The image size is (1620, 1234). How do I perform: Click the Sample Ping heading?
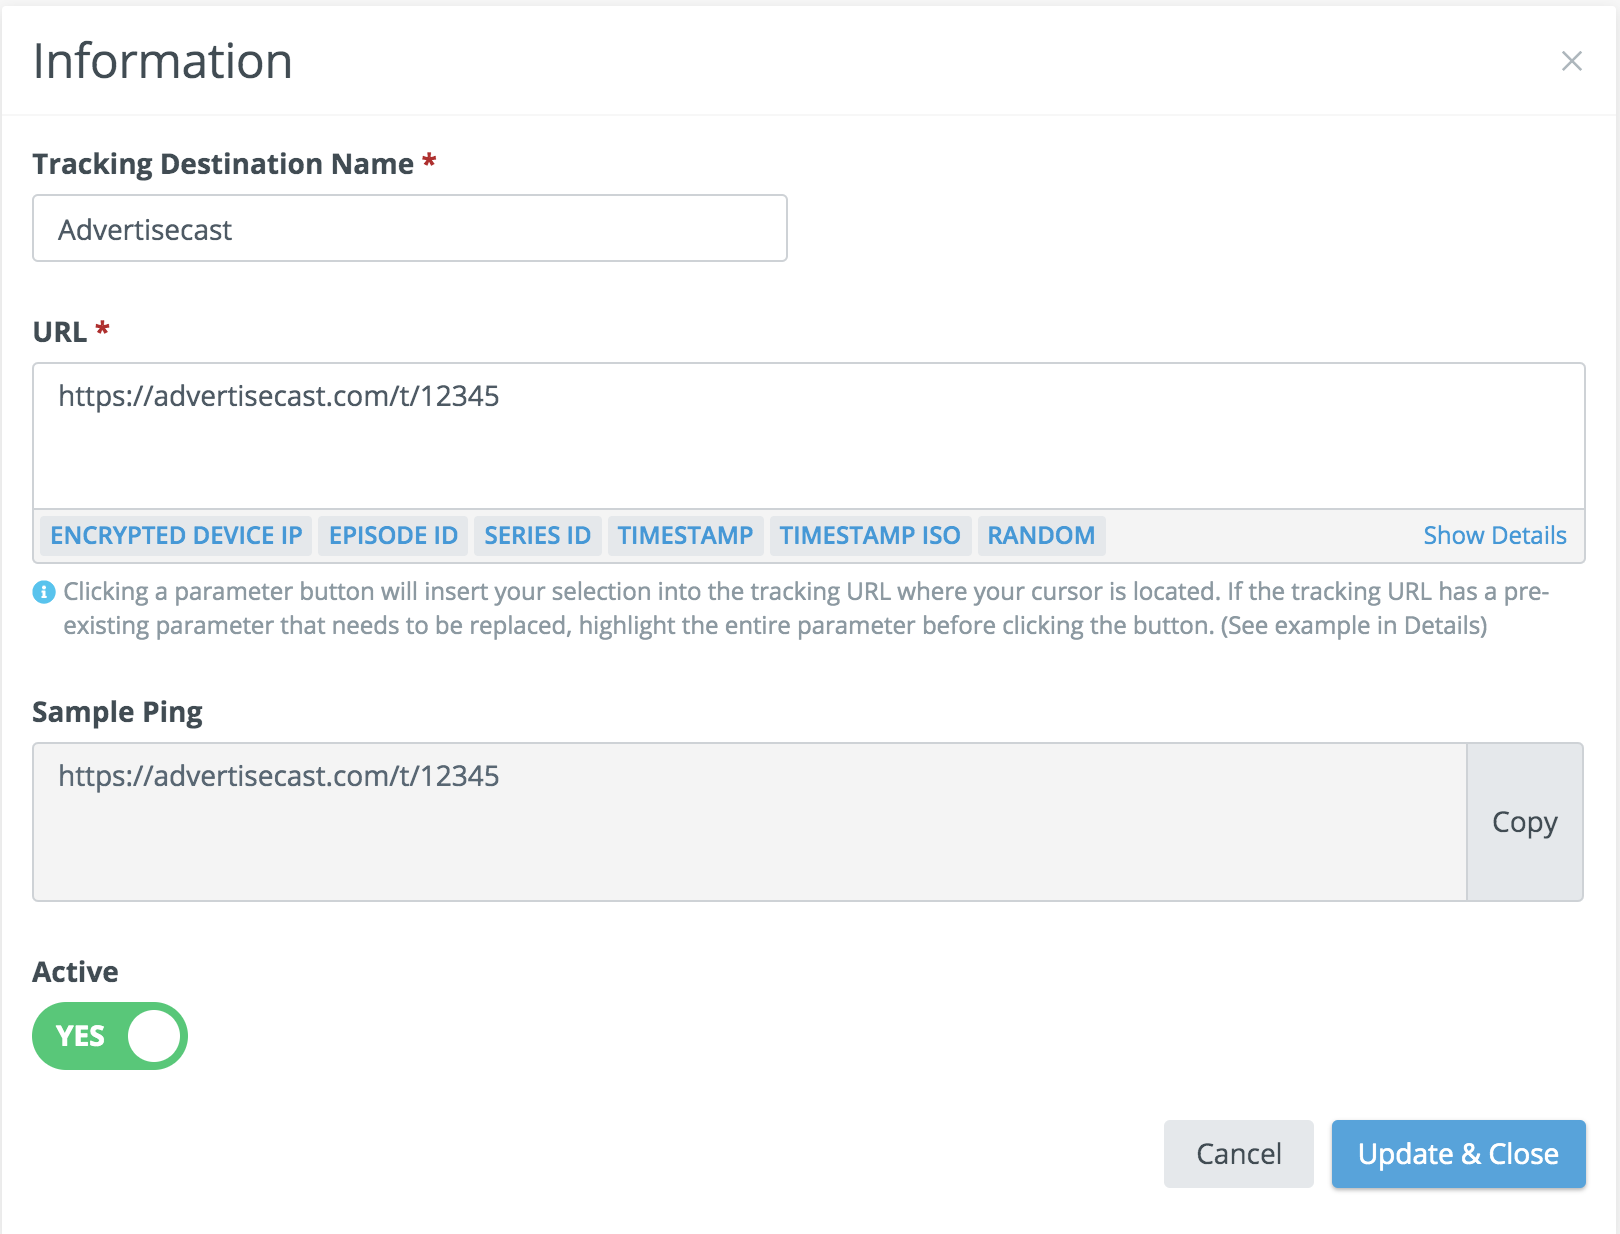click(117, 712)
